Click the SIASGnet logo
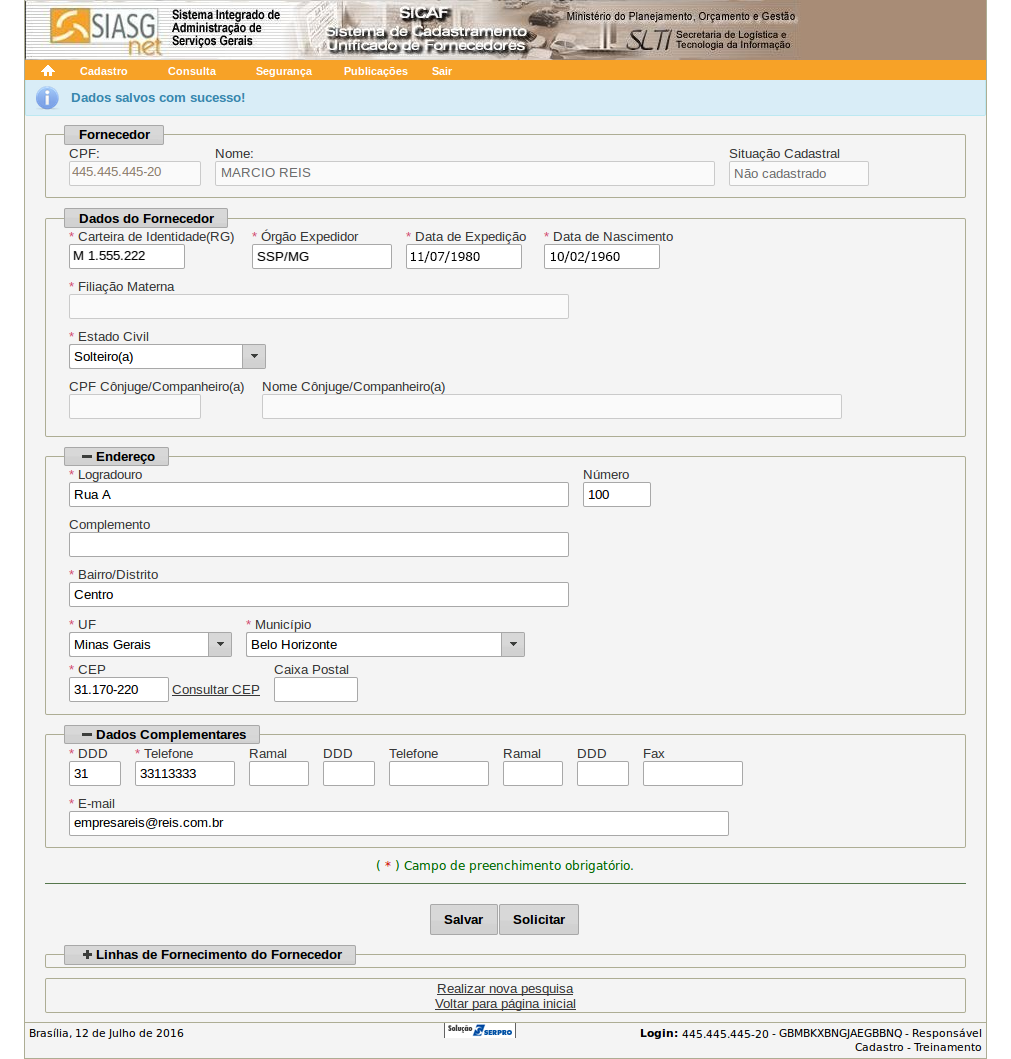The image size is (1011, 1059). 106,31
